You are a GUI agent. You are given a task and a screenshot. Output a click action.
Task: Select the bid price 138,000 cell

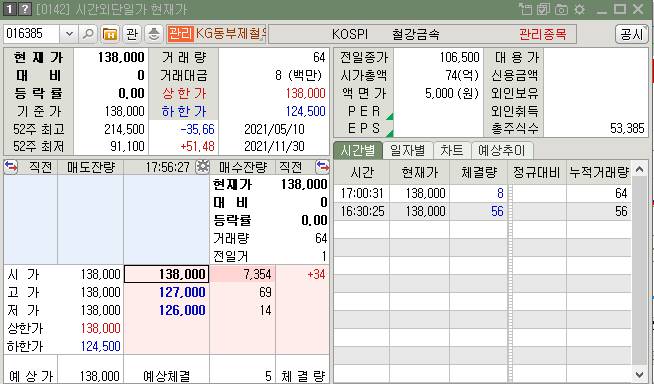[x=166, y=274]
